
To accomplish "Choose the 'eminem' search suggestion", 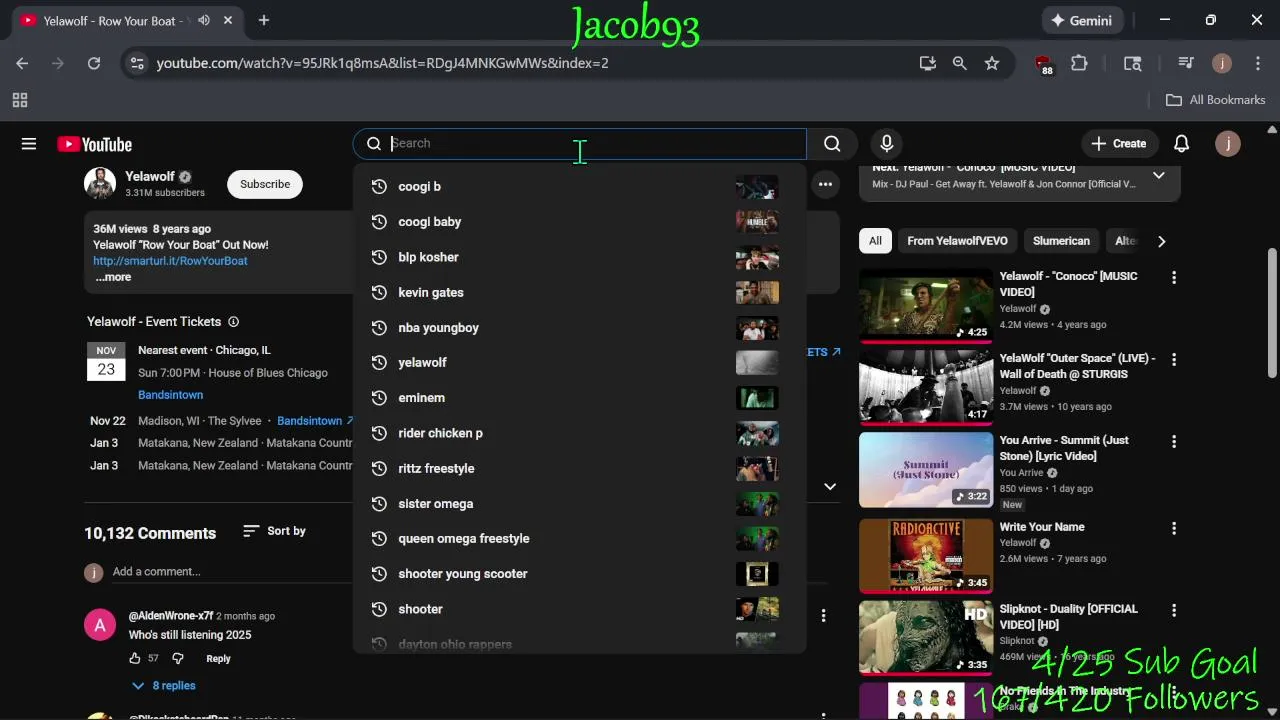I will click(x=579, y=398).
